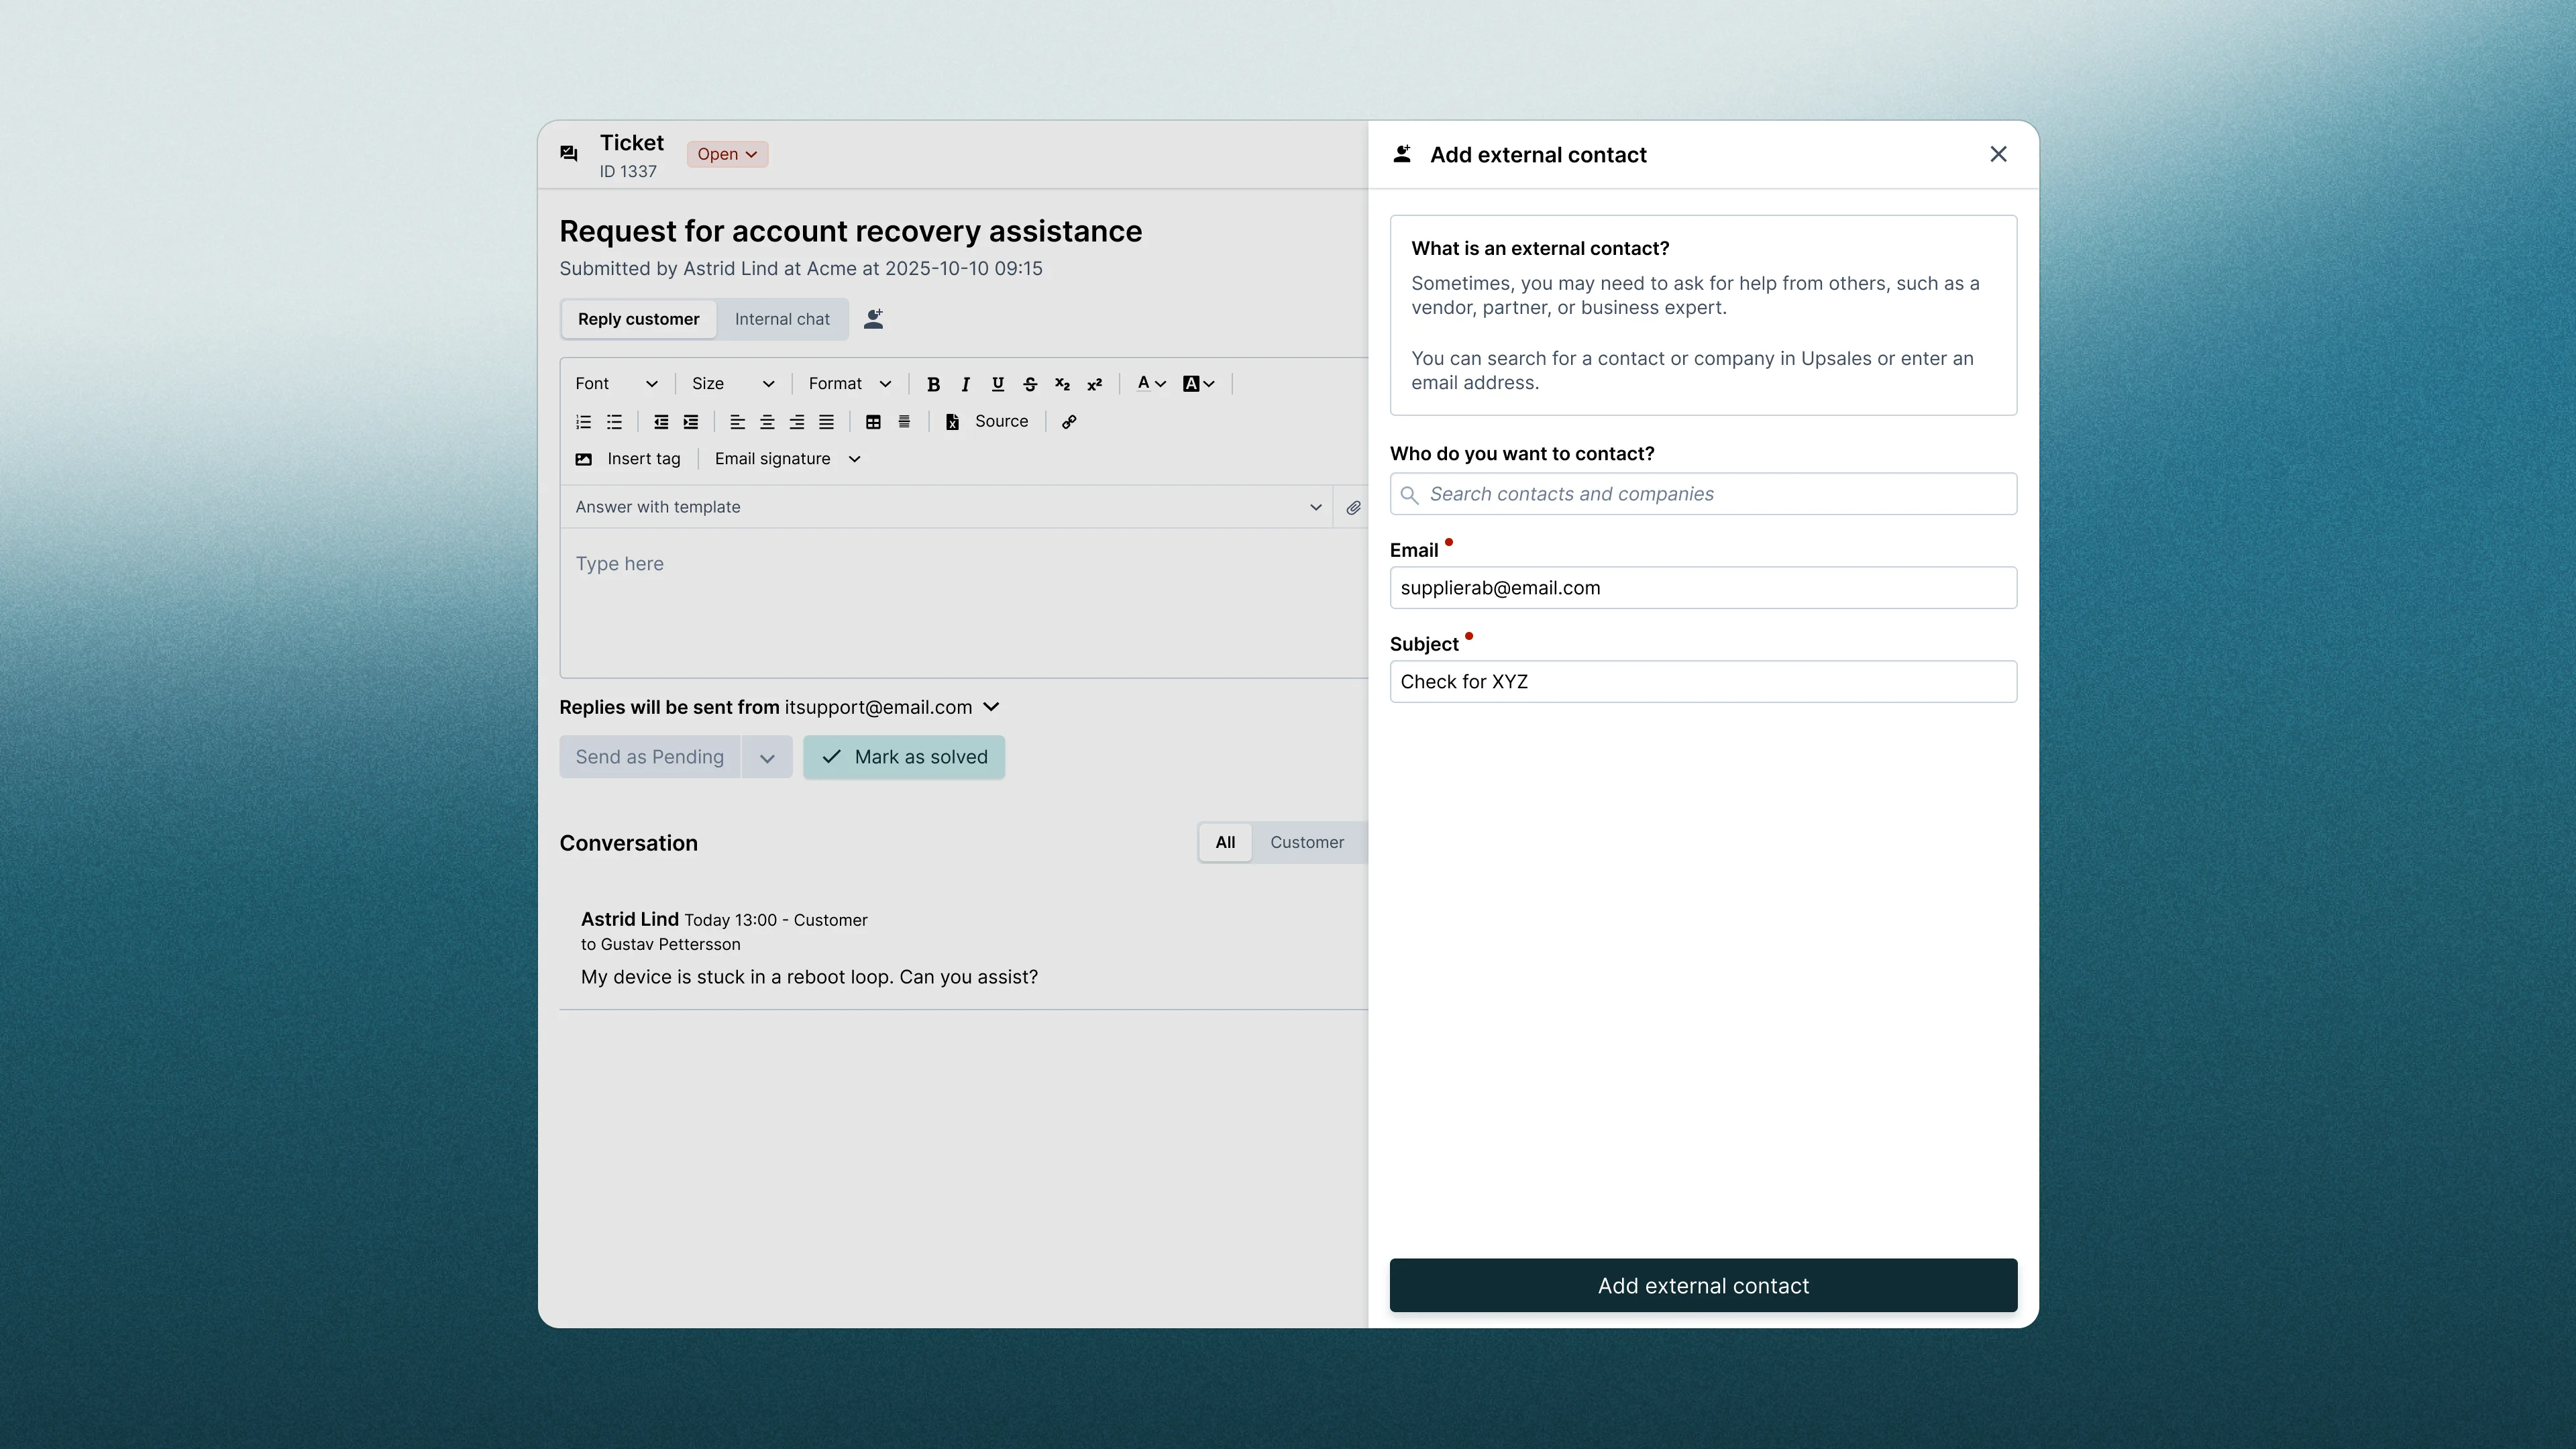The image size is (2576, 1449).
Task: Increase paragraph indent
Action: click(691, 422)
